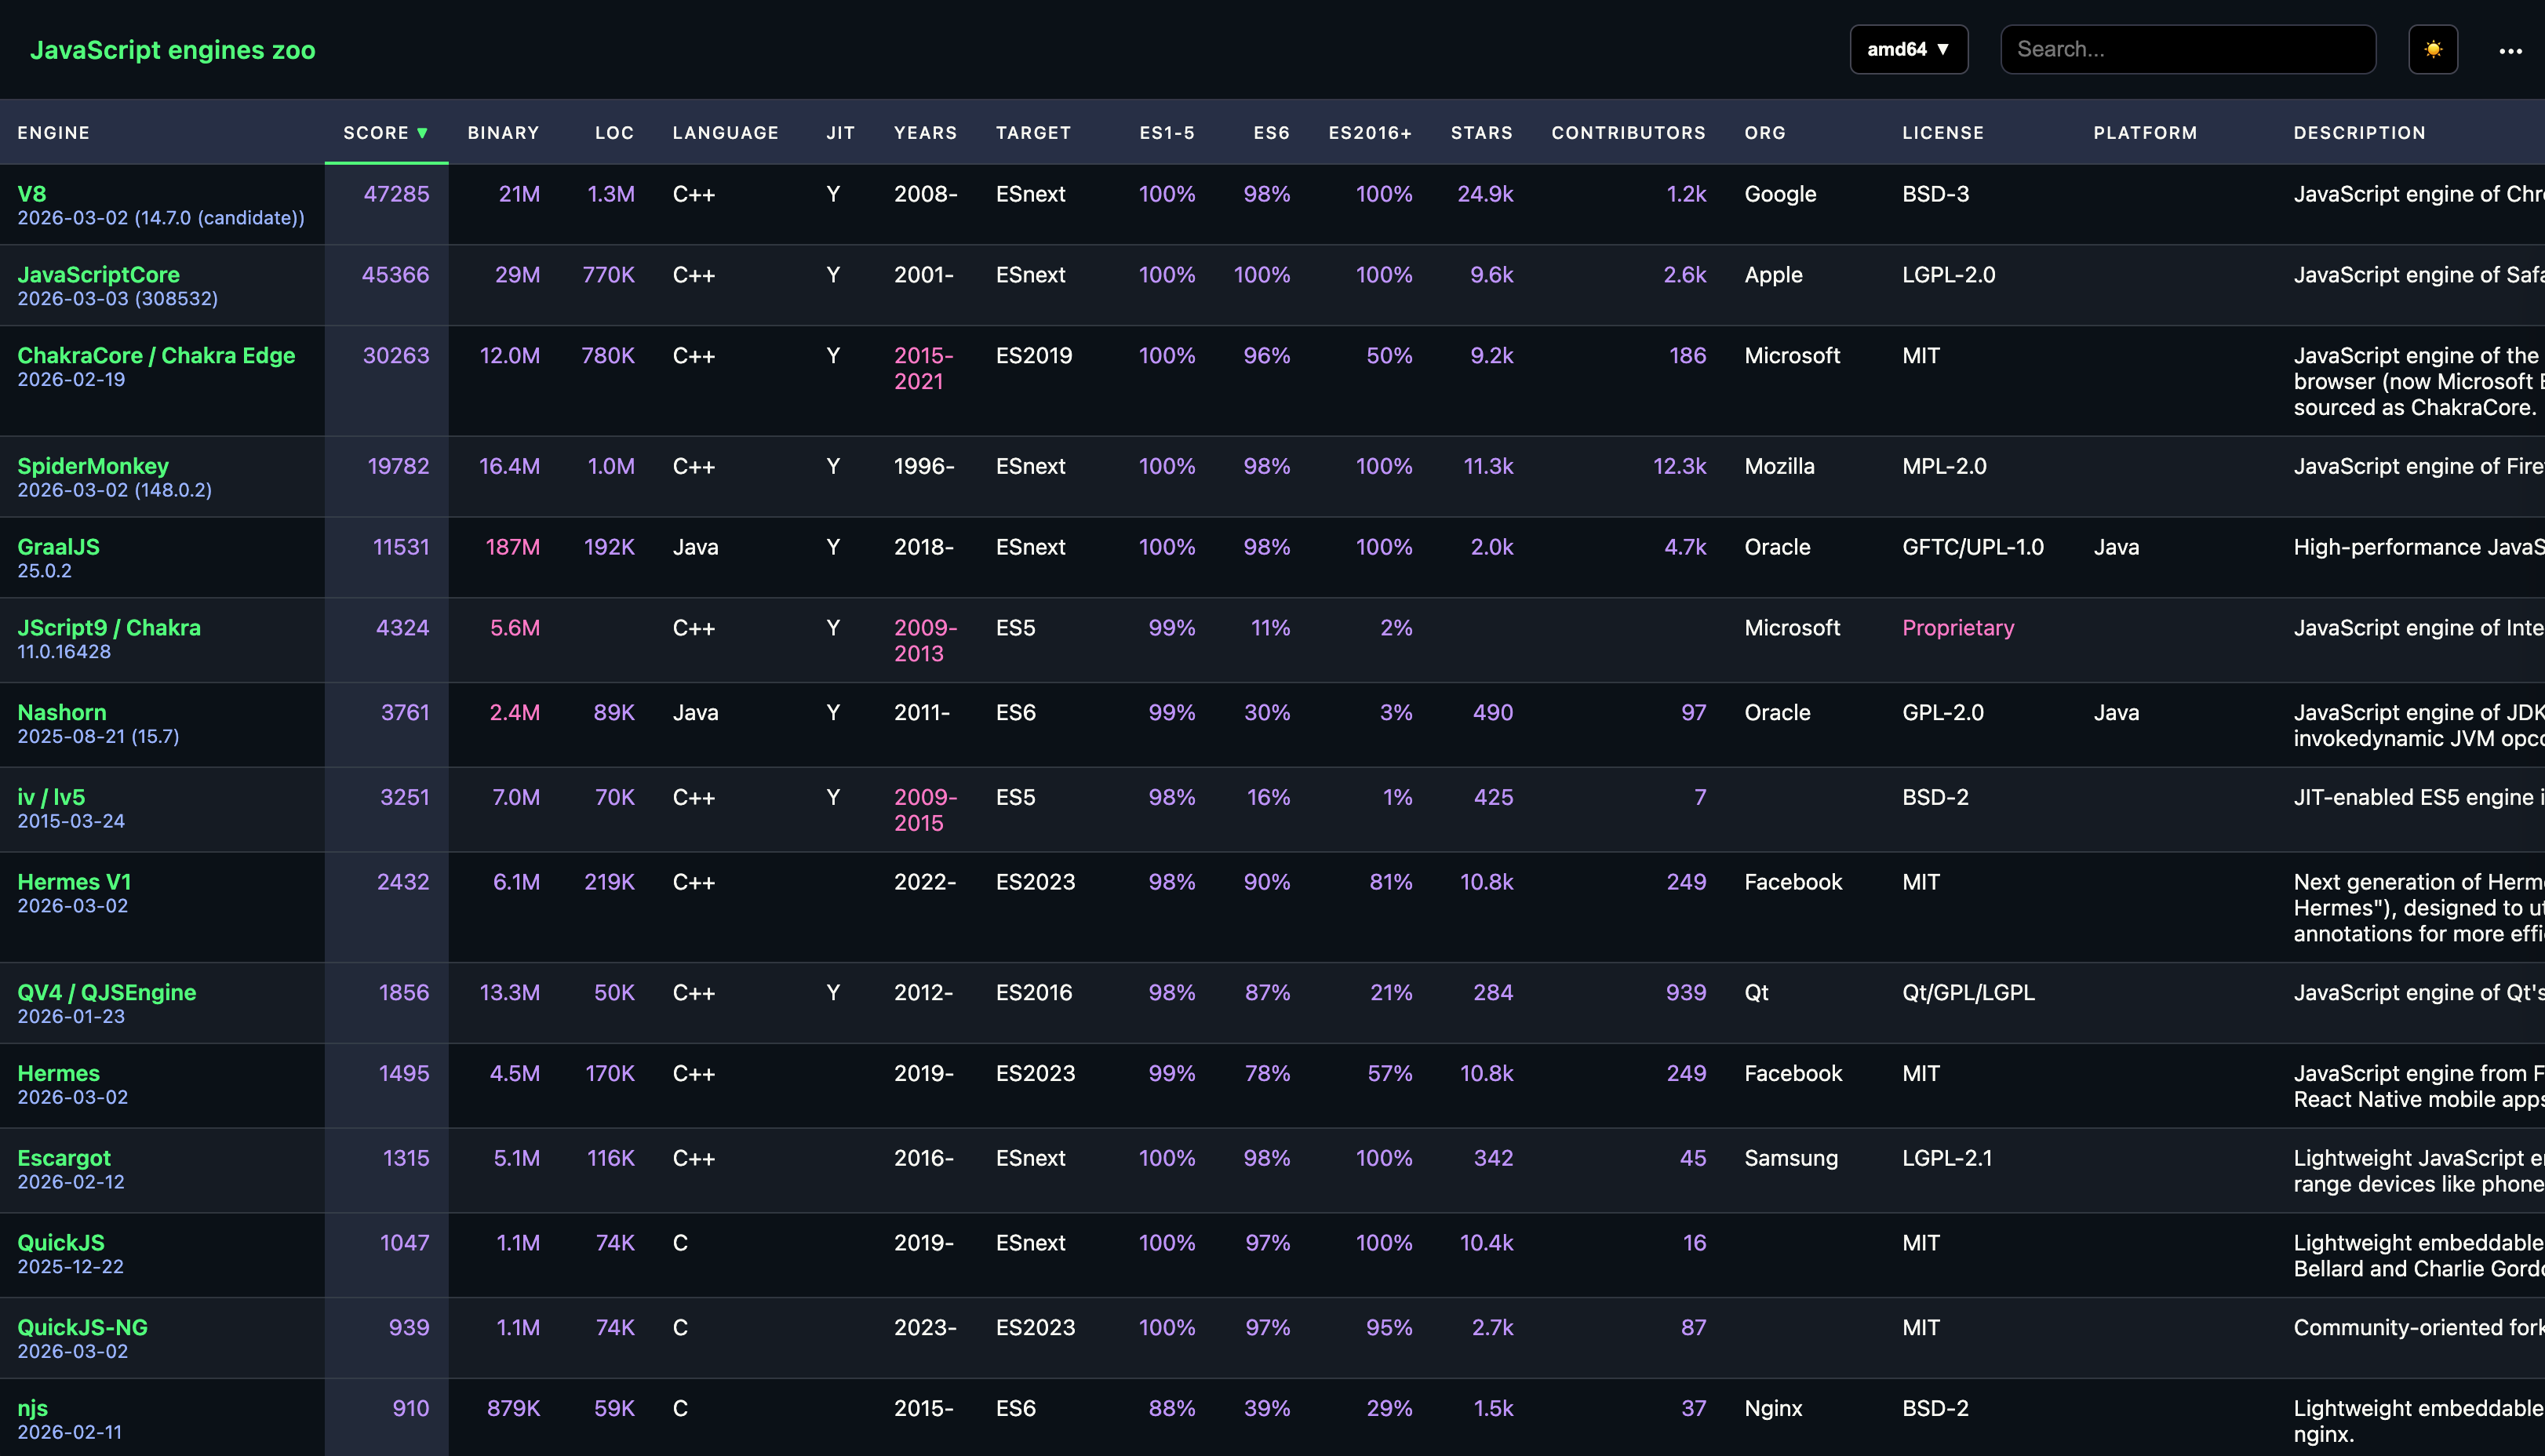Open the QuickJS-NG engine link
Image resolution: width=2545 pixels, height=1456 pixels.
pyautogui.click(x=82, y=1327)
